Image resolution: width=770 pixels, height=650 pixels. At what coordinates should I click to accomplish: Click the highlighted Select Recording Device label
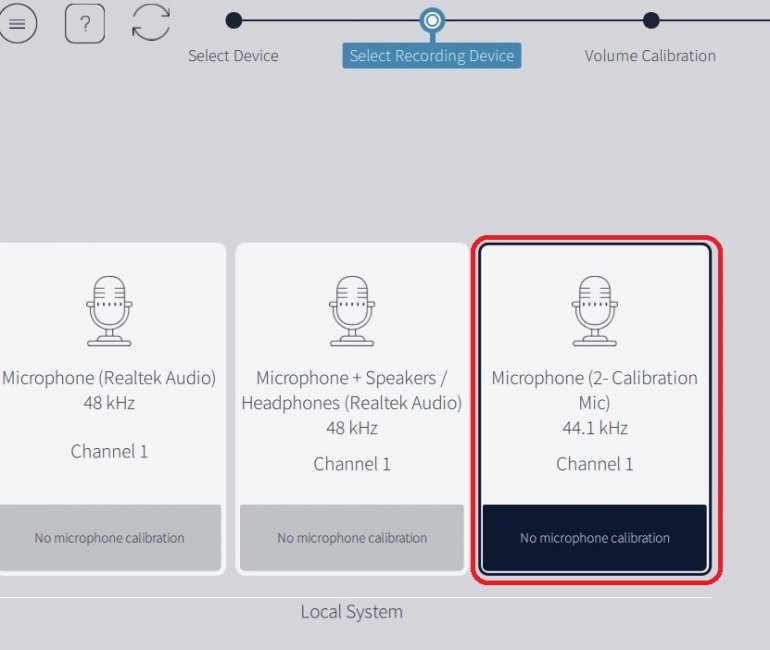[x=432, y=56]
